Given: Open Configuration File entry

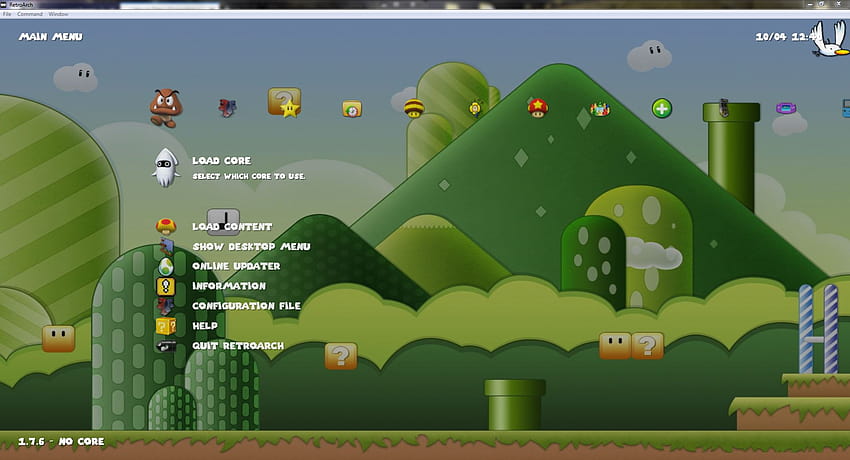Looking at the screenshot, I should [247, 306].
